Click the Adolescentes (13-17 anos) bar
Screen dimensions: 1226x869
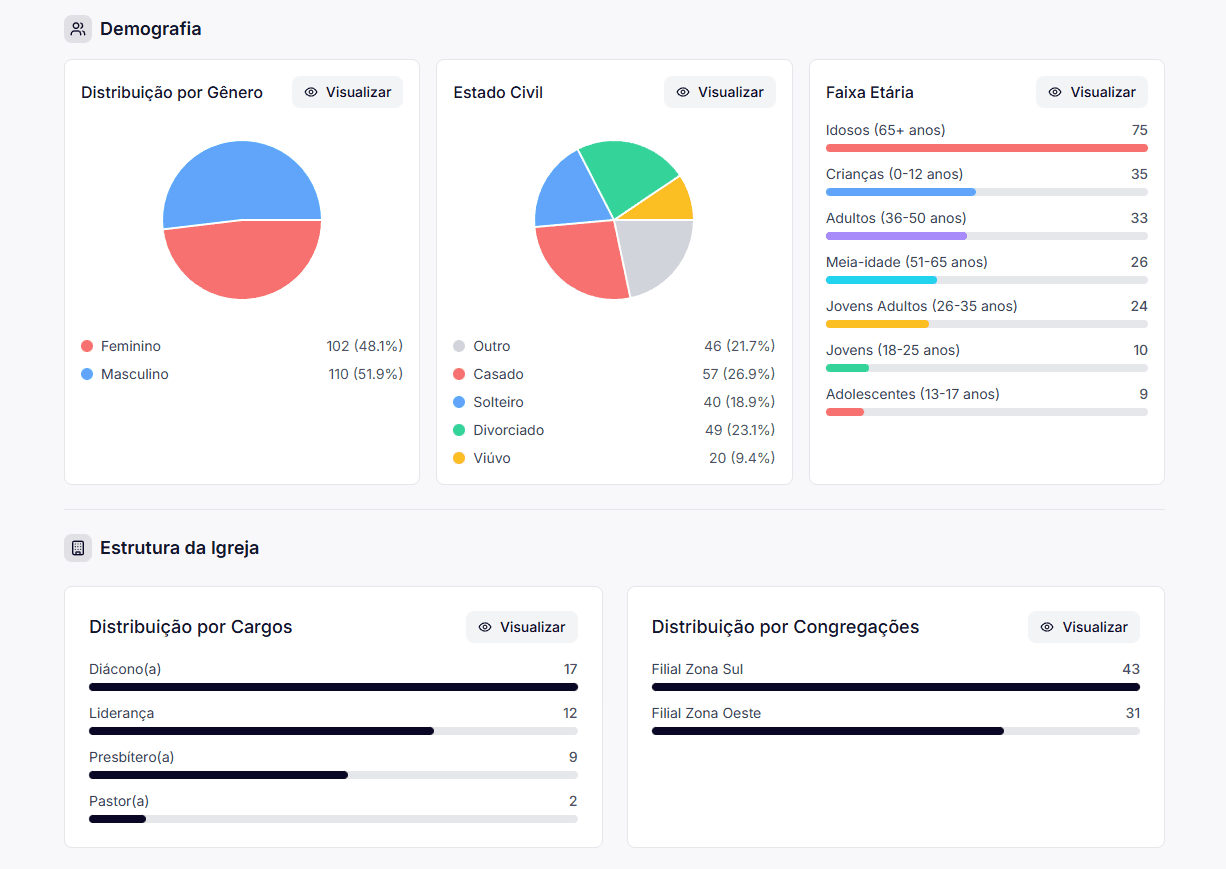point(987,412)
